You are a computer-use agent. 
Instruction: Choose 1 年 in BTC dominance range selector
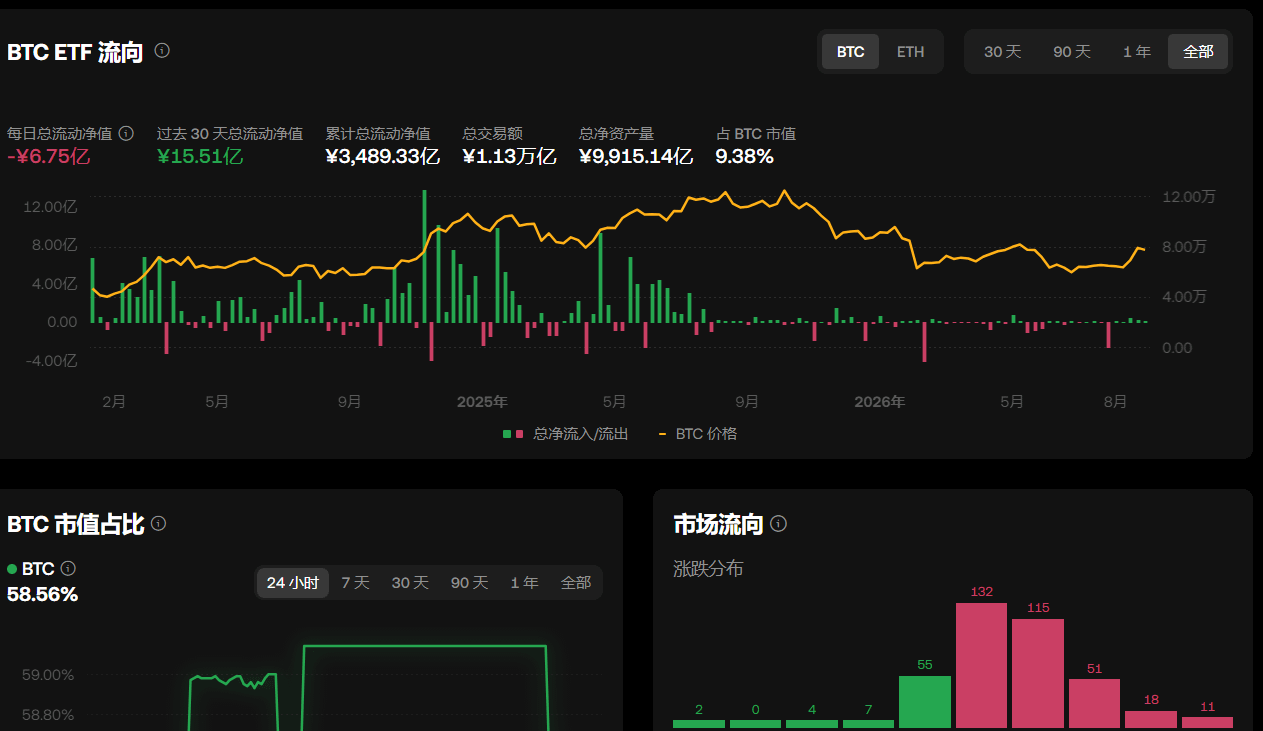click(524, 583)
